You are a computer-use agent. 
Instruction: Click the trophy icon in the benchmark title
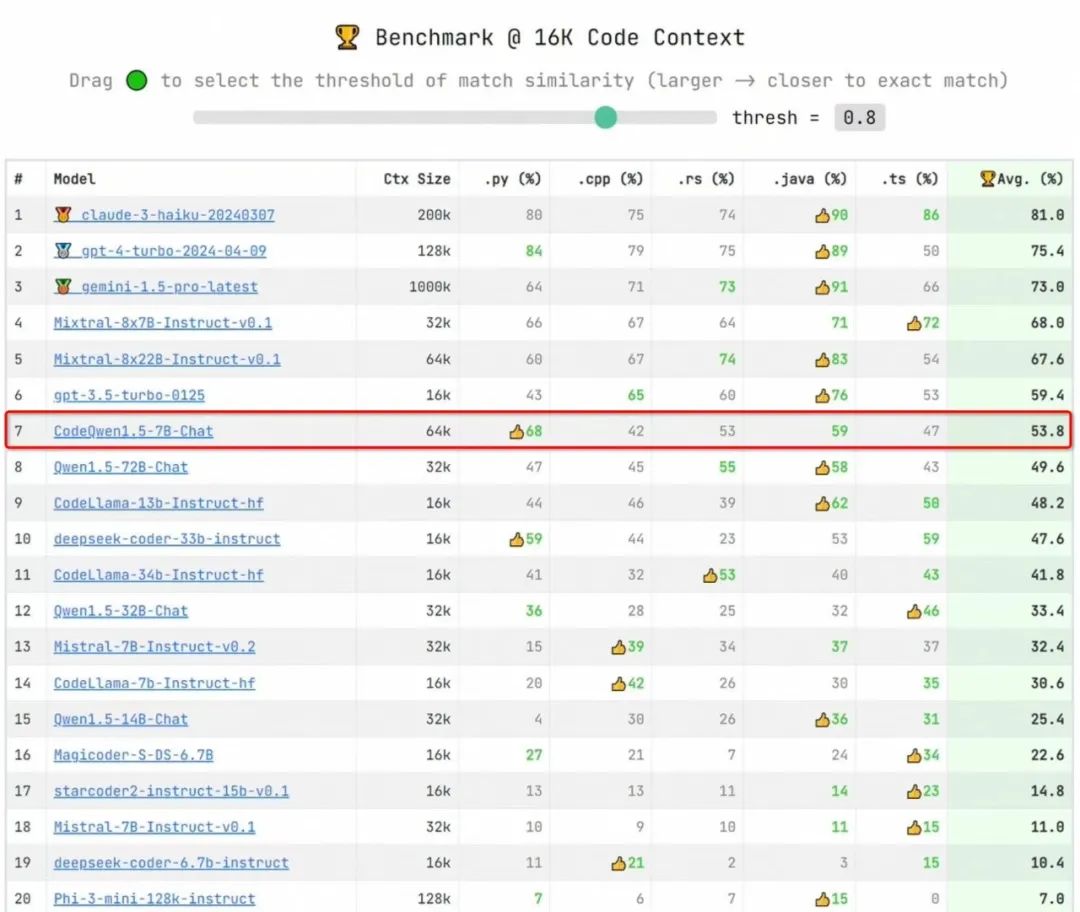pyautogui.click(x=347, y=37)
